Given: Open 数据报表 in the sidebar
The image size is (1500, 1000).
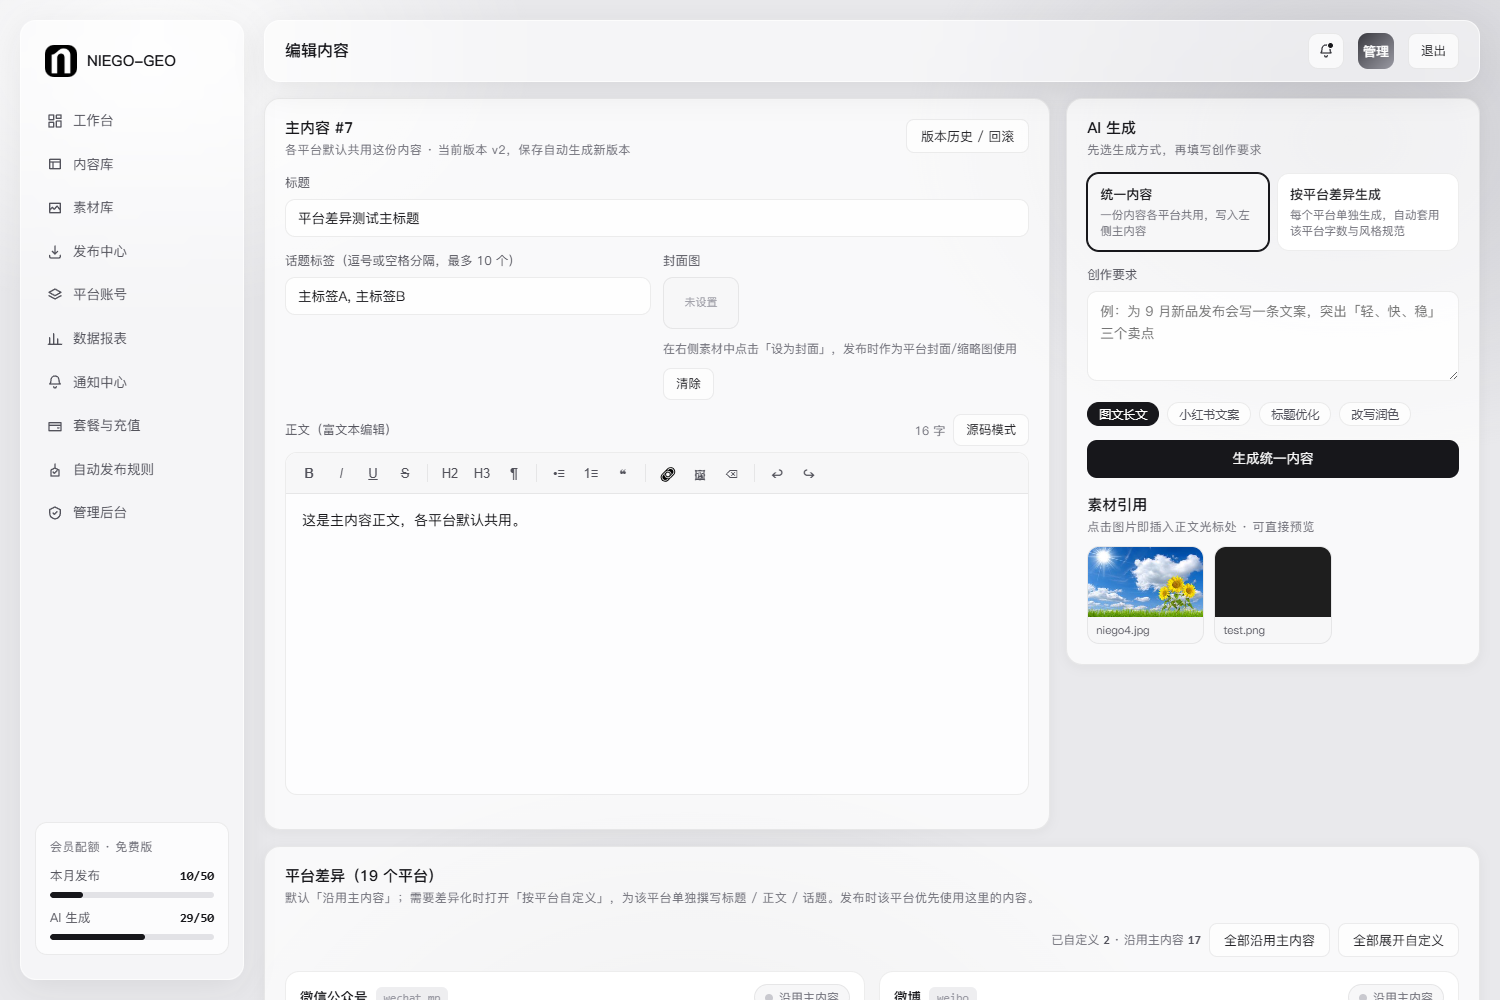Looking at the screenshot, I should [132, 339].
